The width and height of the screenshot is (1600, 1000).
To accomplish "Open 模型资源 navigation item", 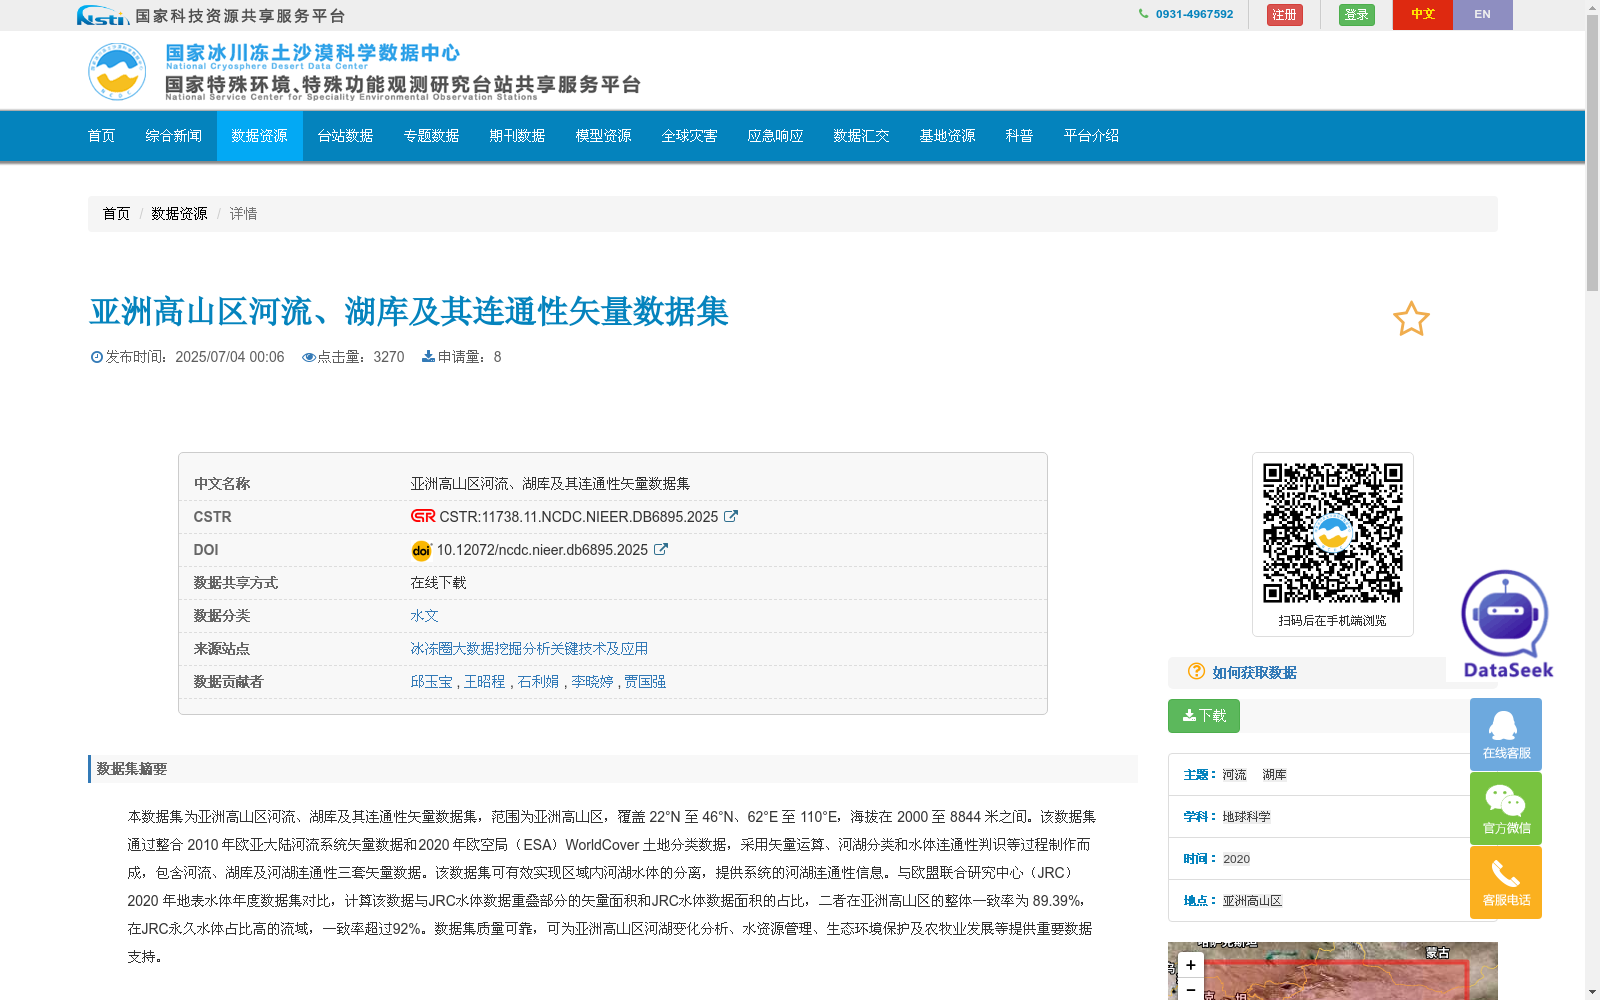I will point(603,136).
